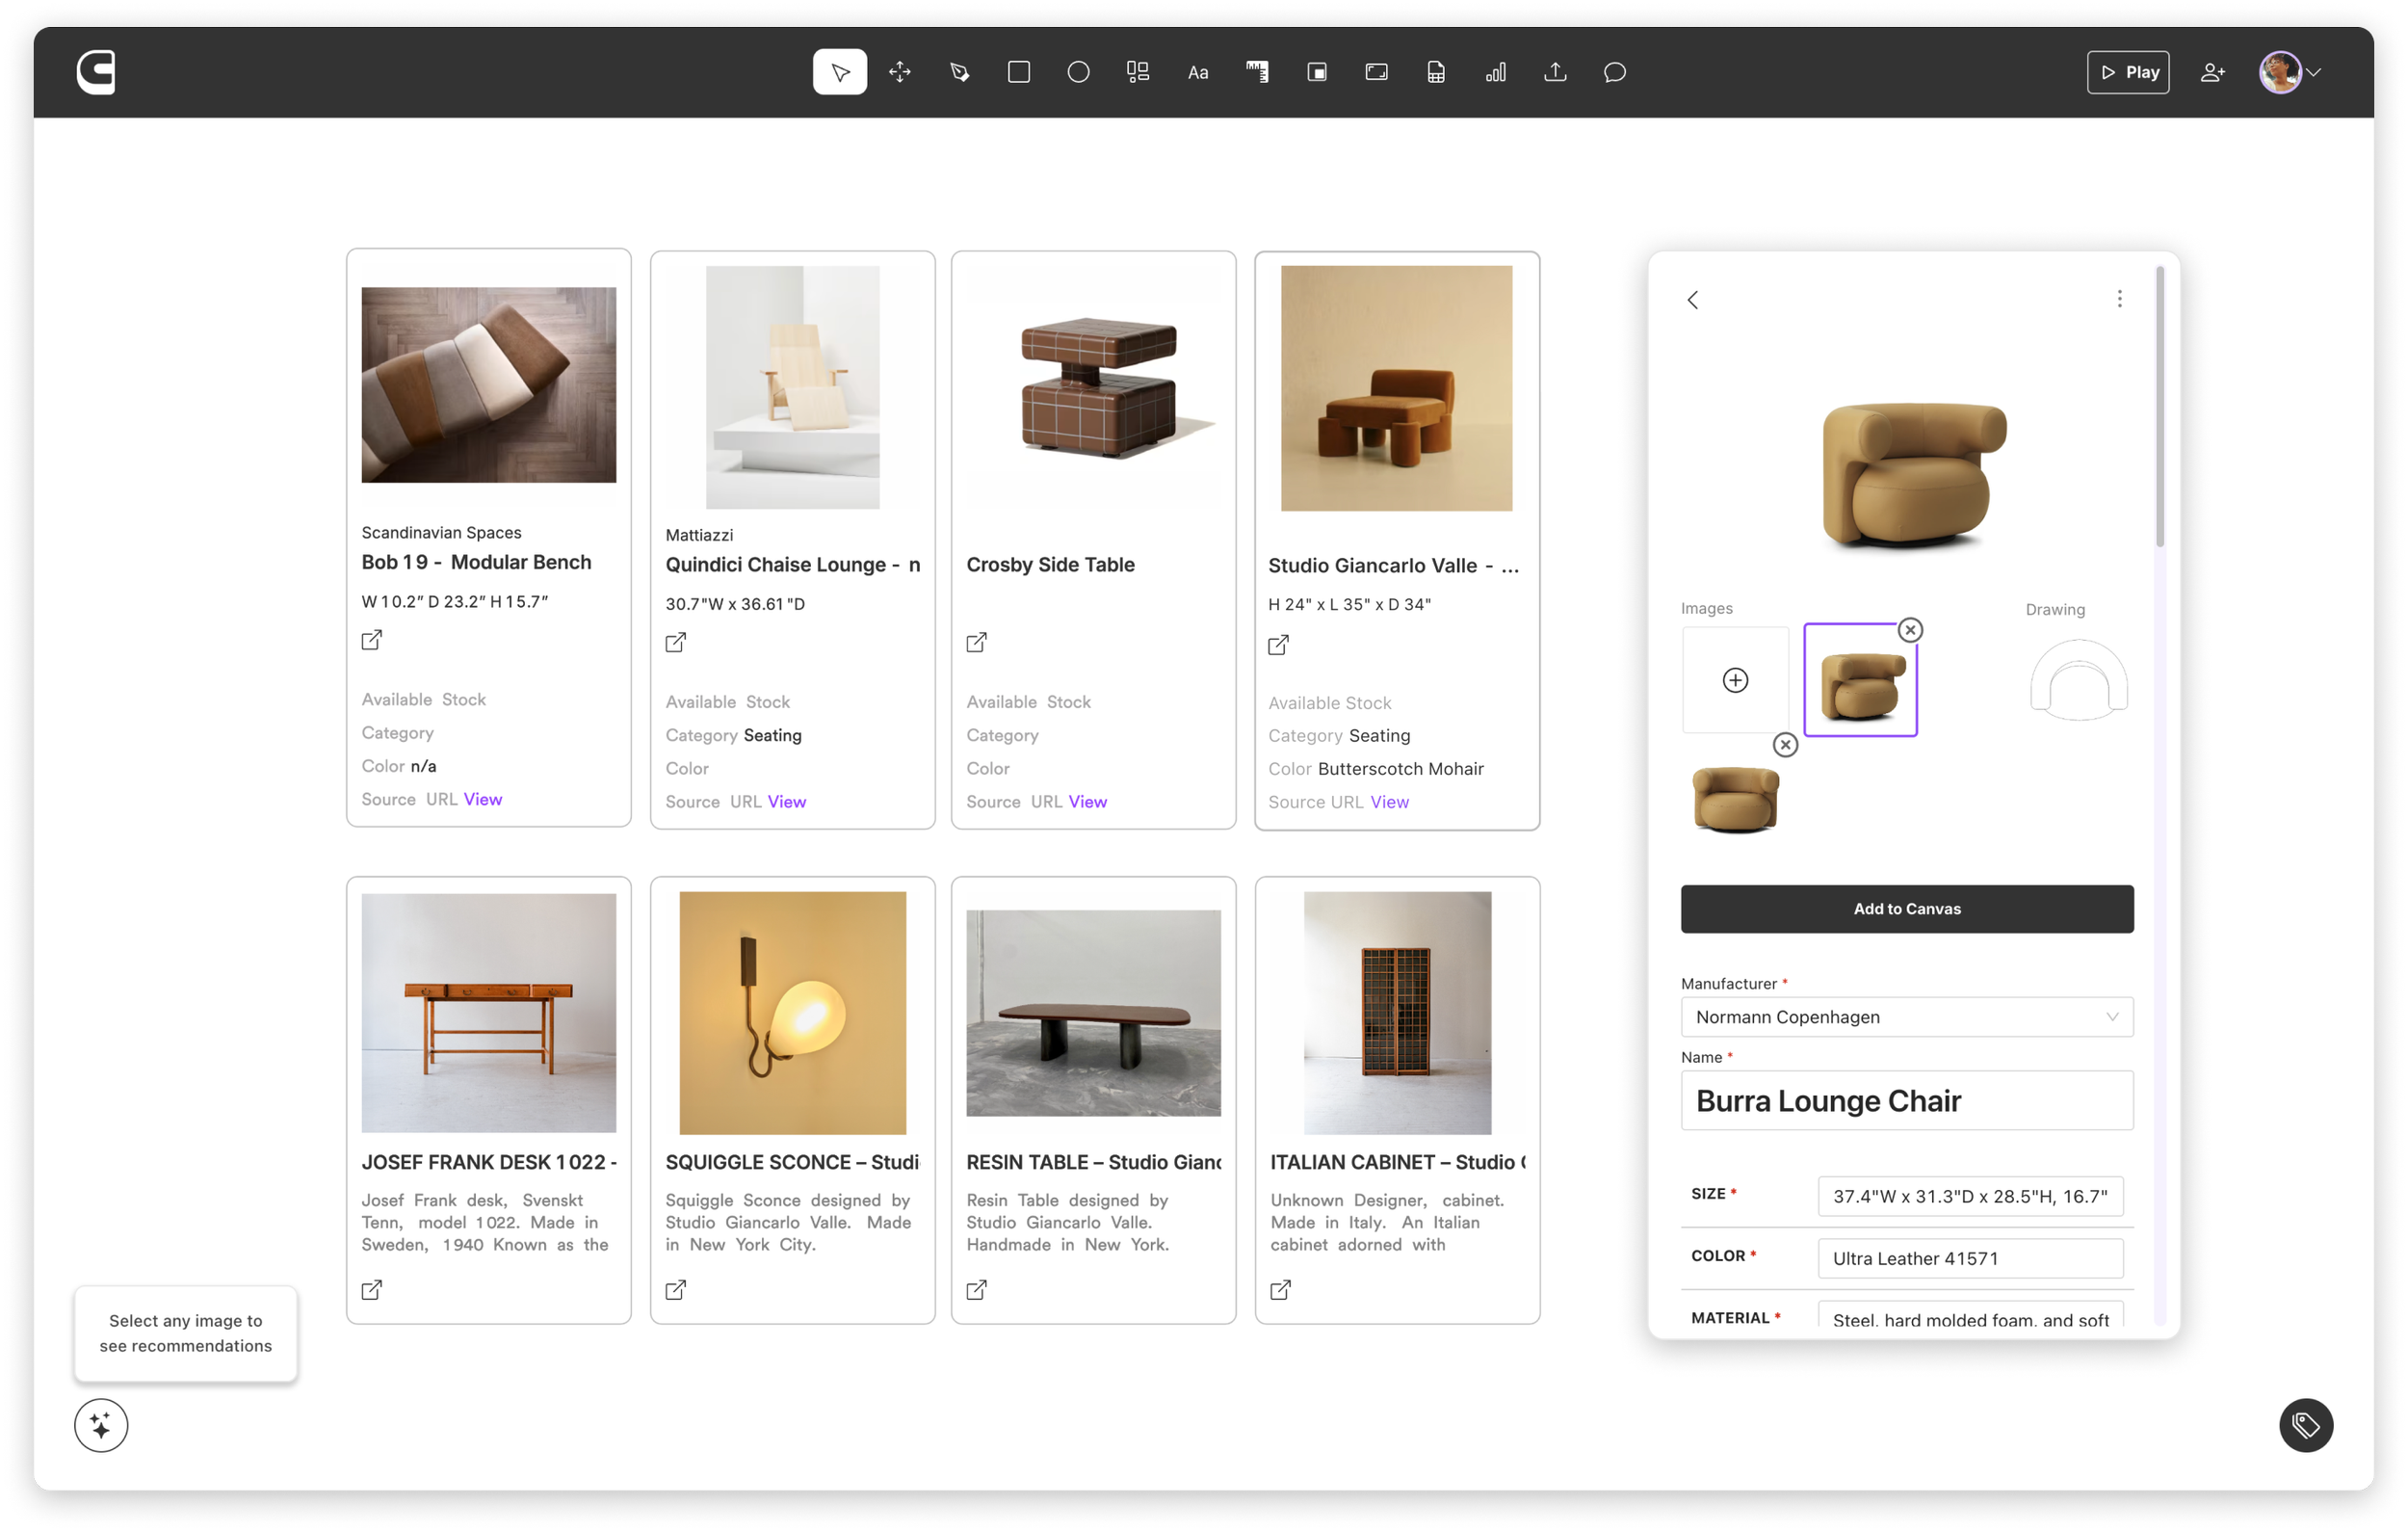The image size is (2408, 1531).
Task: Open the Manufacturer dropdown Normann Copenhagen
Action: tap(1906, 1016)
